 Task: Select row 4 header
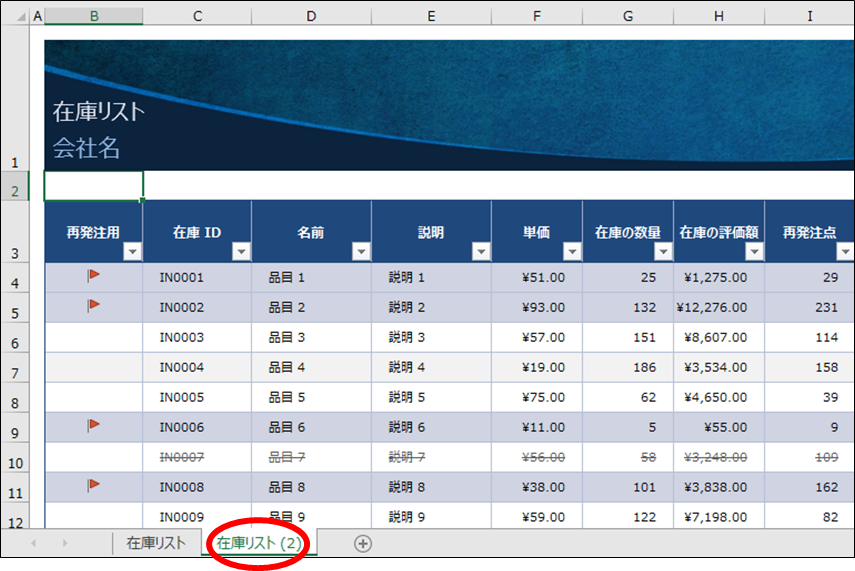[x=15, y=278]
